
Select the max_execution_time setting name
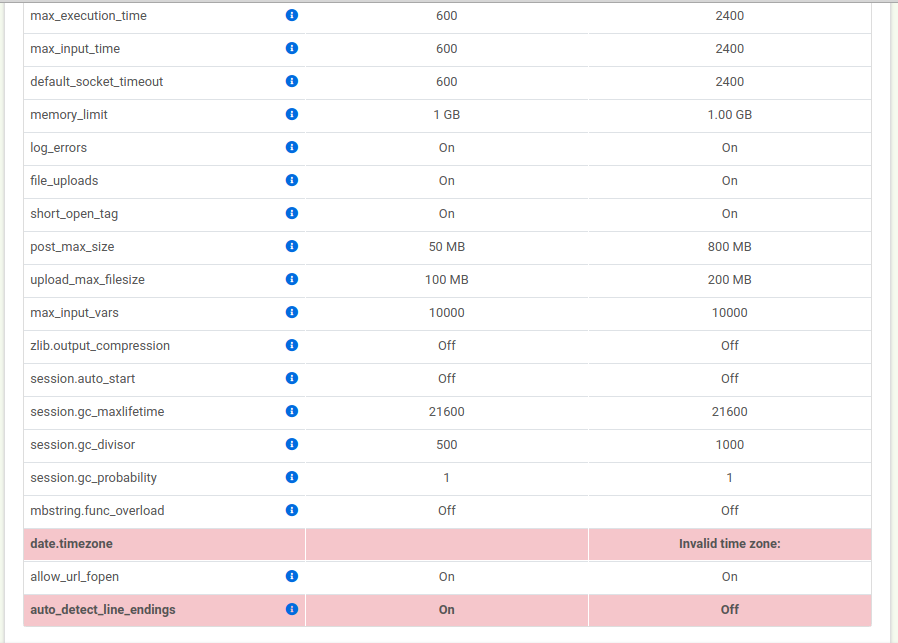pos(88,16)
